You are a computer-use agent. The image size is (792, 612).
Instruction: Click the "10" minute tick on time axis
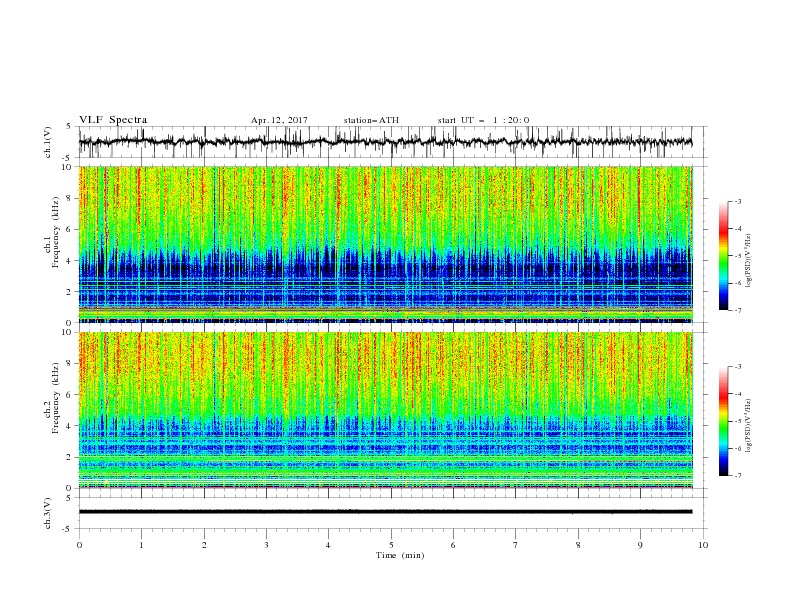[703, 545]
